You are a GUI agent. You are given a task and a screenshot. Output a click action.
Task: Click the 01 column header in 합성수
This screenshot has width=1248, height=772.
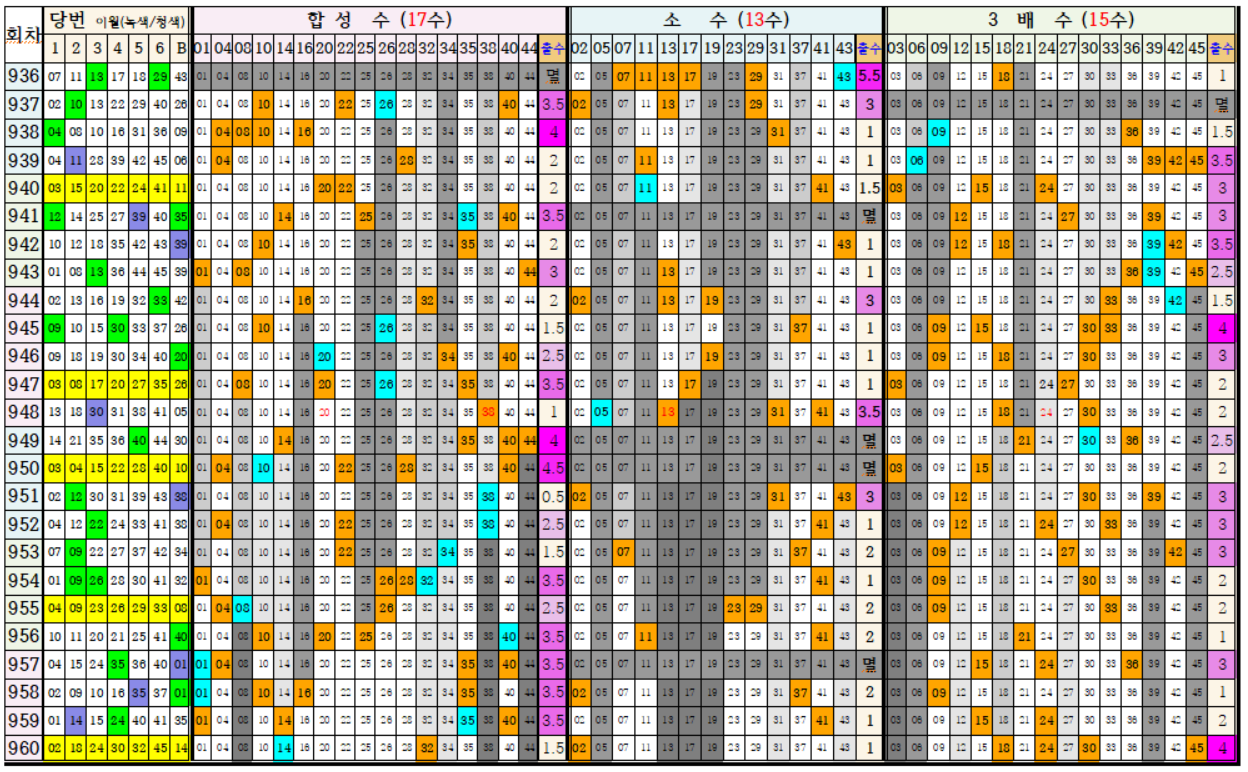(x=202, y=48)
